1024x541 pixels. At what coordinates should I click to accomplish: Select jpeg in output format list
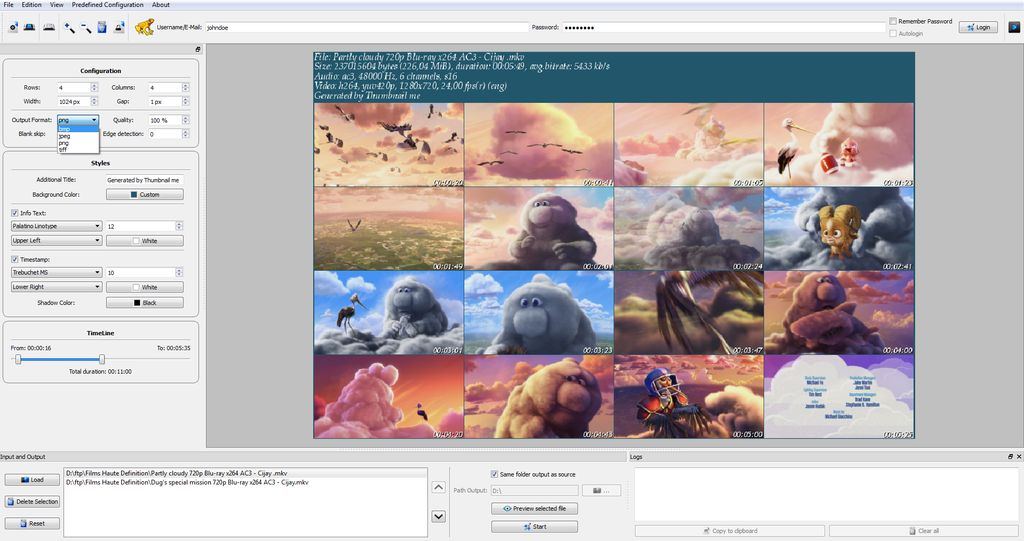pos(78,136)
